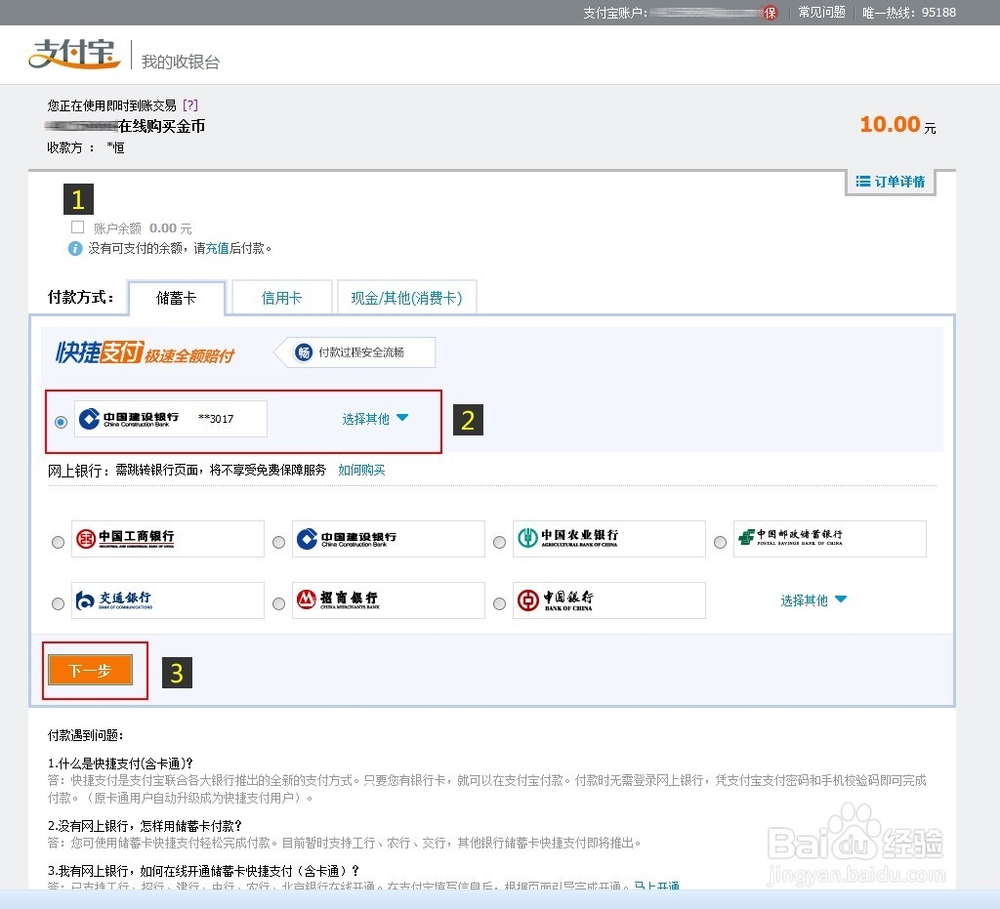Select the 中国工商银行 radio button
This screenshot has width=1000, height=909.
[58, 542]
